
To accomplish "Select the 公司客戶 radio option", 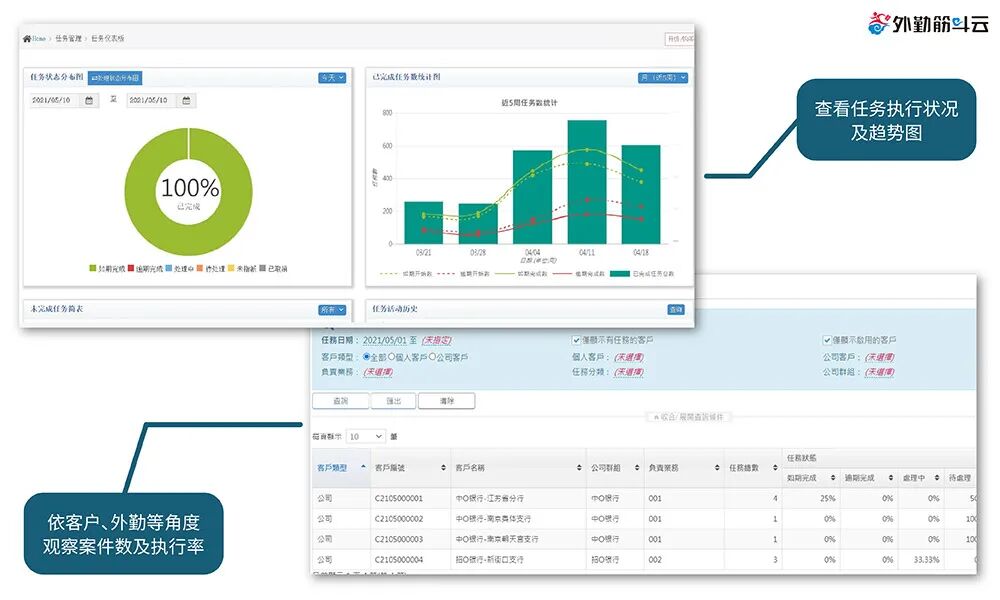I will 432,357.
